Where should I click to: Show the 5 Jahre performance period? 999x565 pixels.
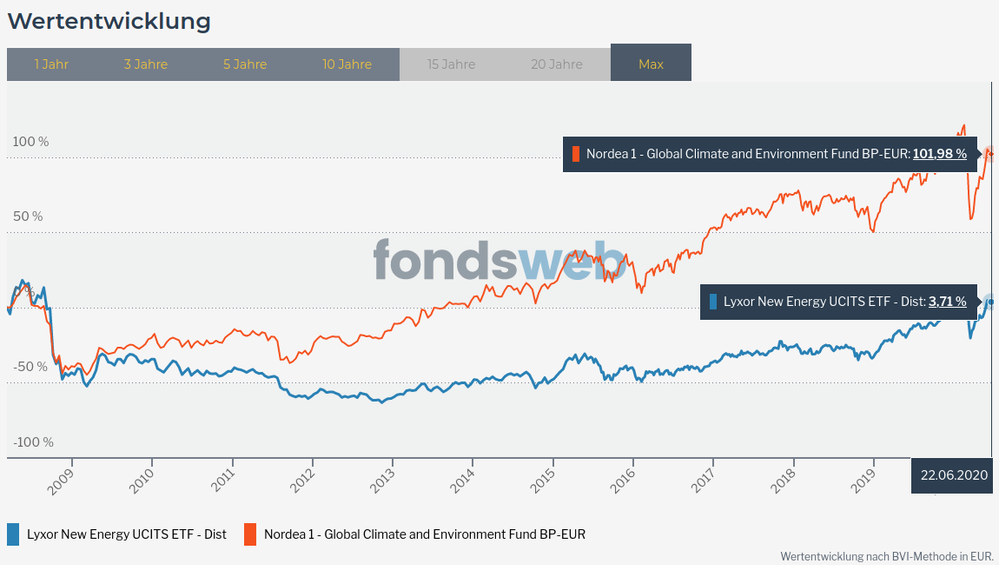245,64
